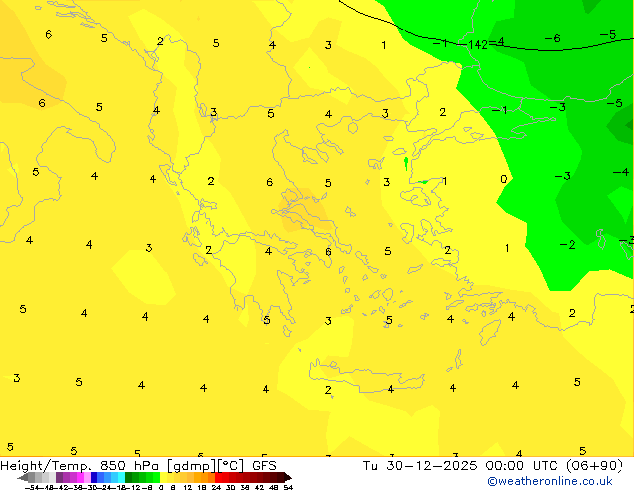Click the "142" height contour label

(x=478, y=44)
